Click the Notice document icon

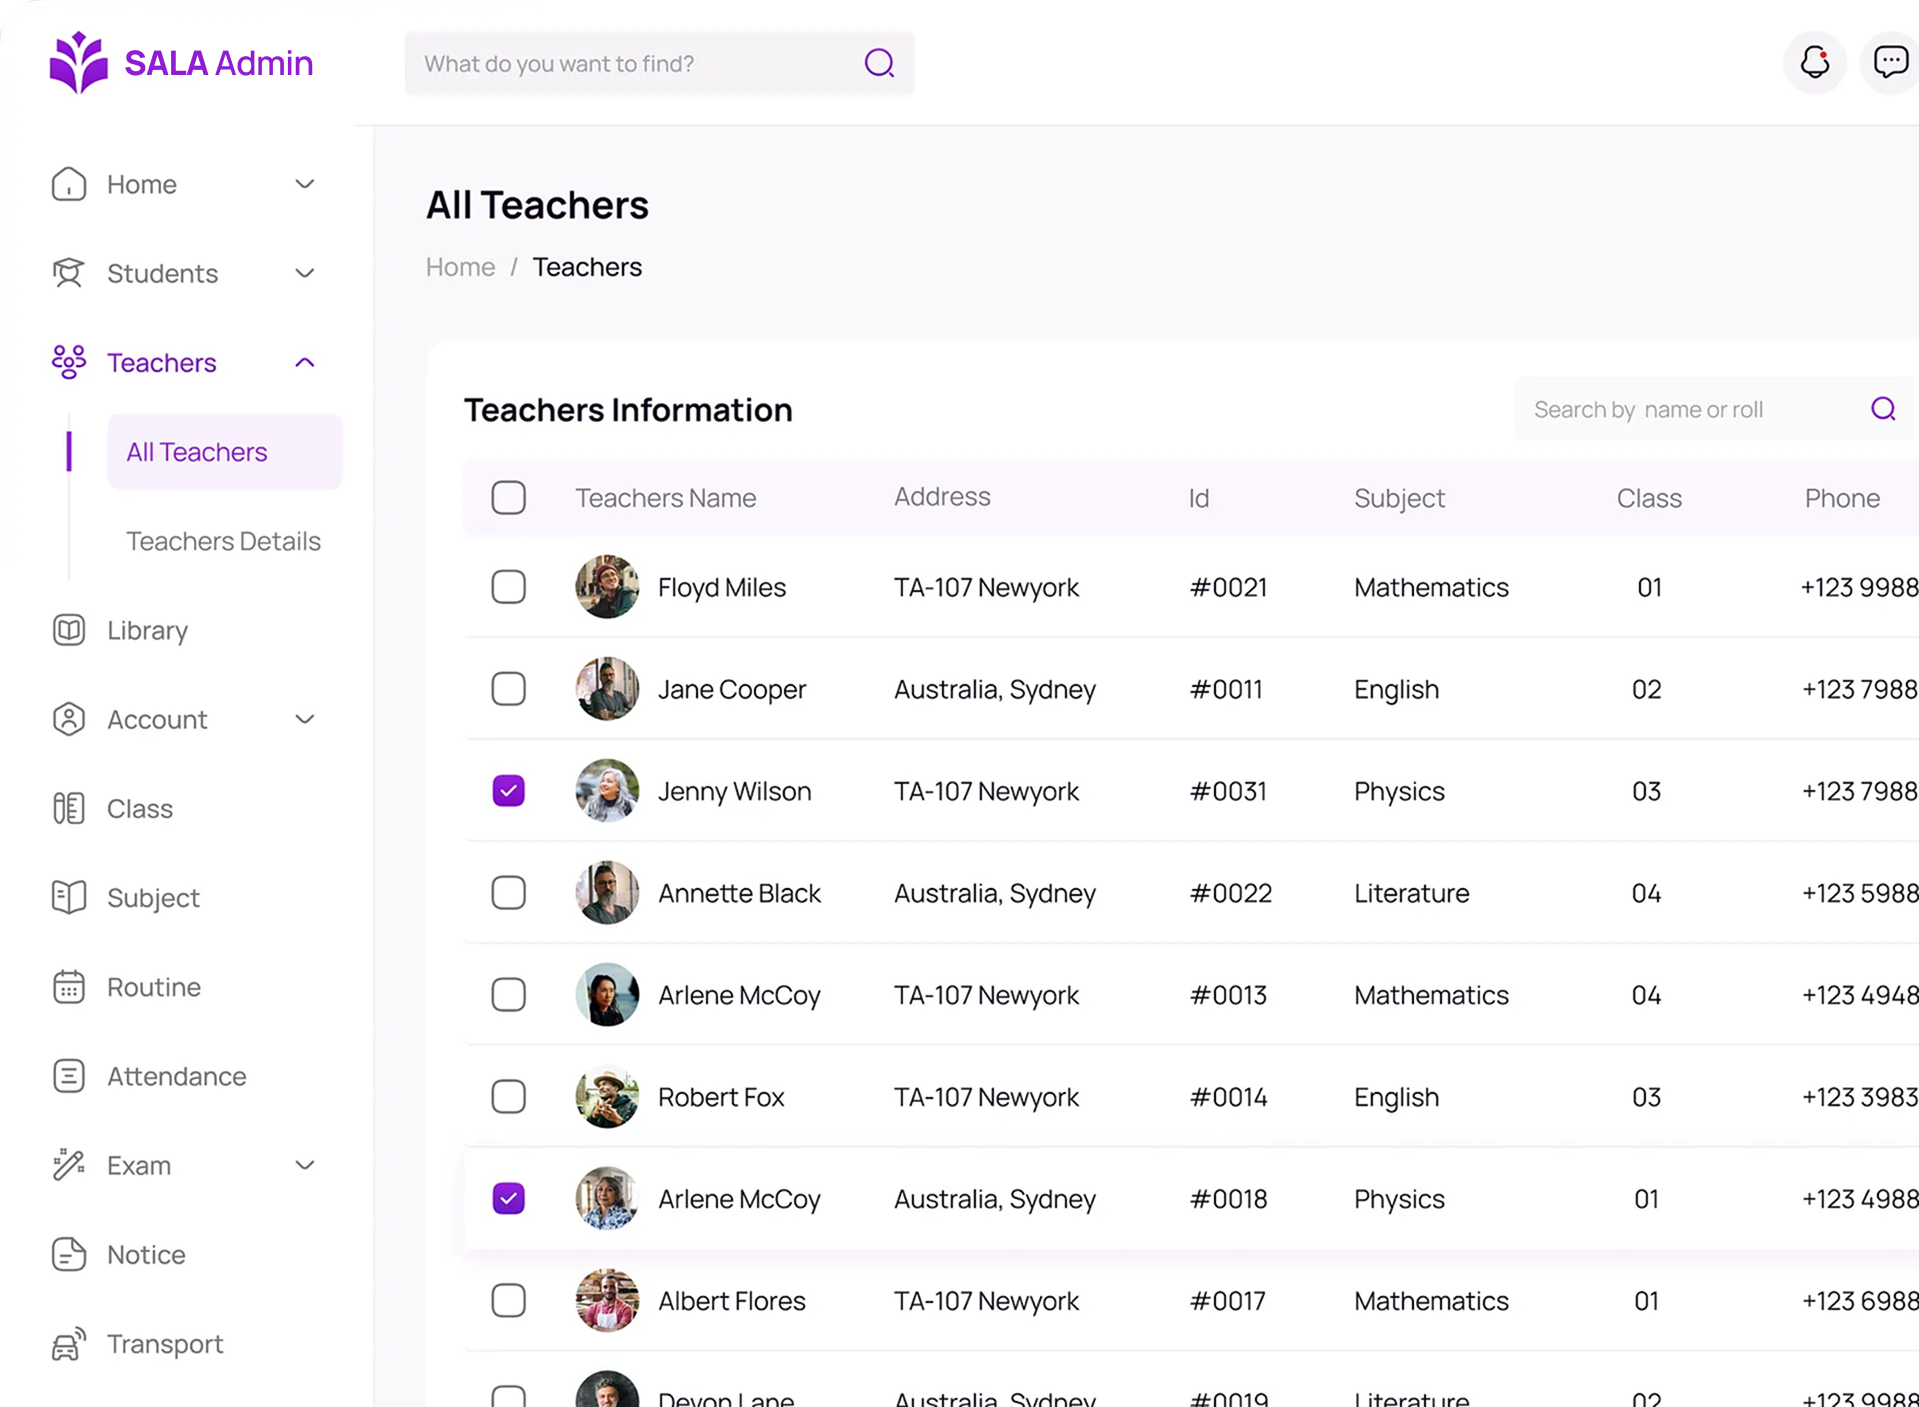click(x=69, y=1254)
